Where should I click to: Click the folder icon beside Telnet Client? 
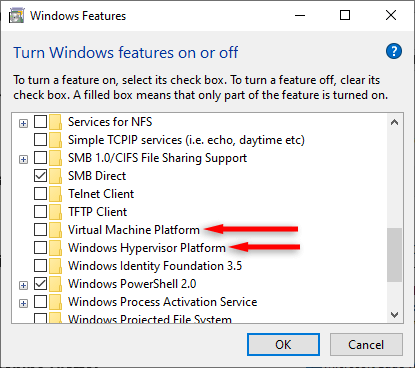[x=55, y=194]
